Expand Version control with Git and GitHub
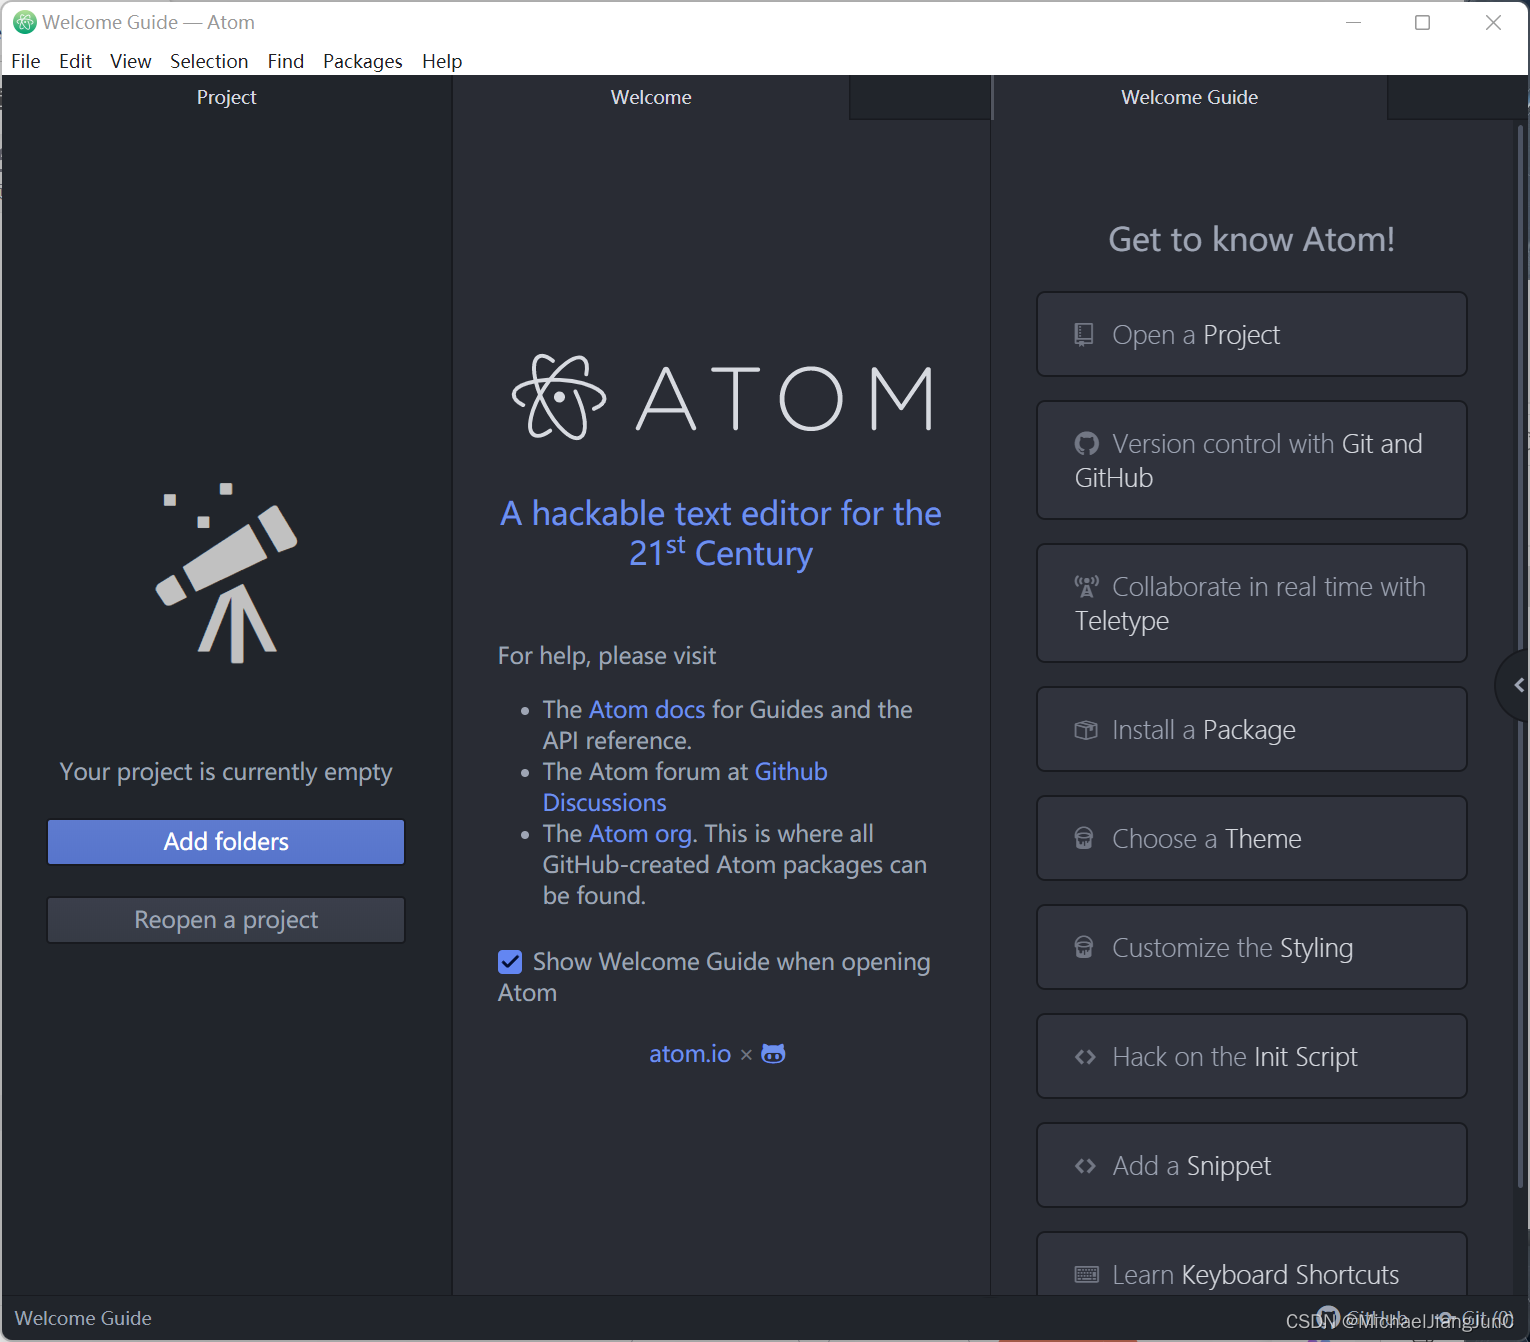This screenshot has height=1342, width=1530. coord(1252,460)
